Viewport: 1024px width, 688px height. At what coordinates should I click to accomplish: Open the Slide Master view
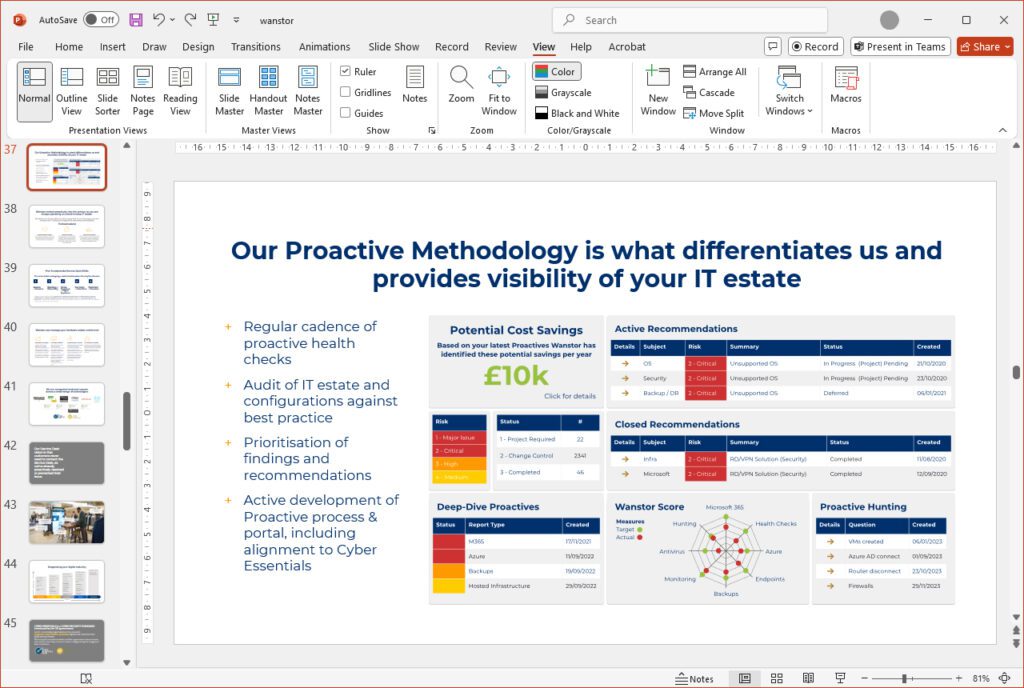(x=229, y=91)
